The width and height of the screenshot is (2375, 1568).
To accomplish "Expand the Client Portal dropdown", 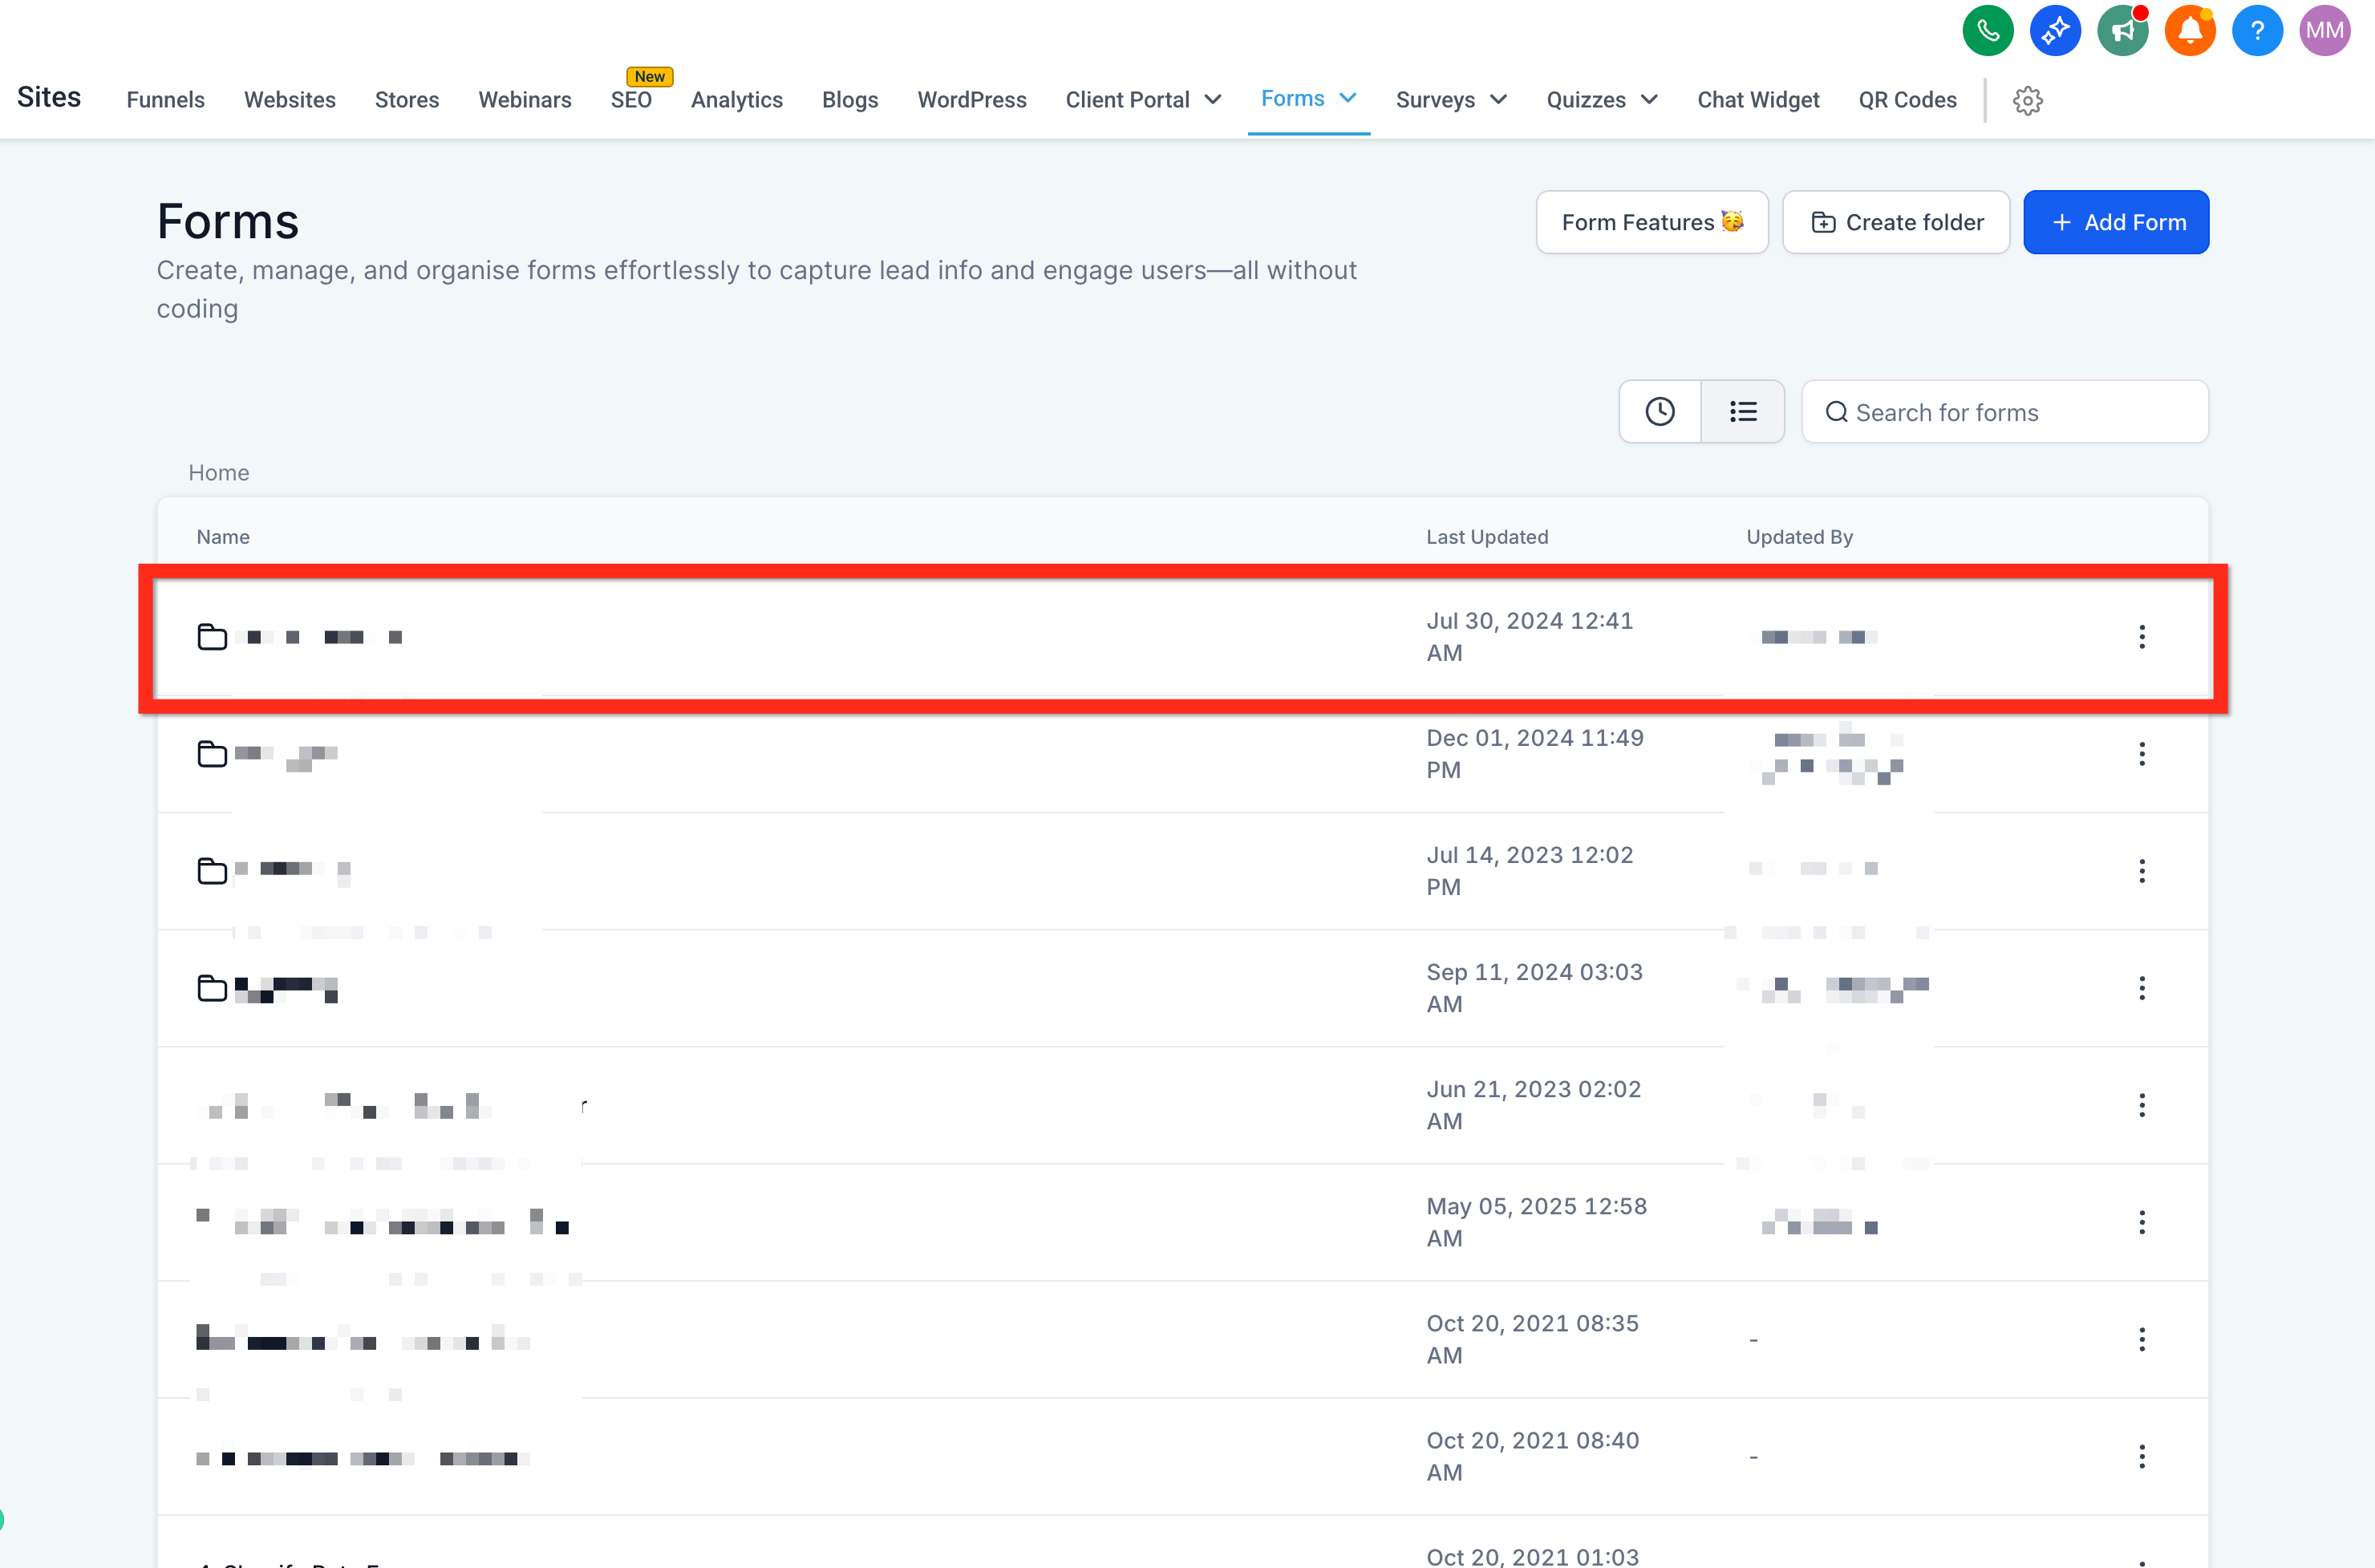I will coord(1143,100).
